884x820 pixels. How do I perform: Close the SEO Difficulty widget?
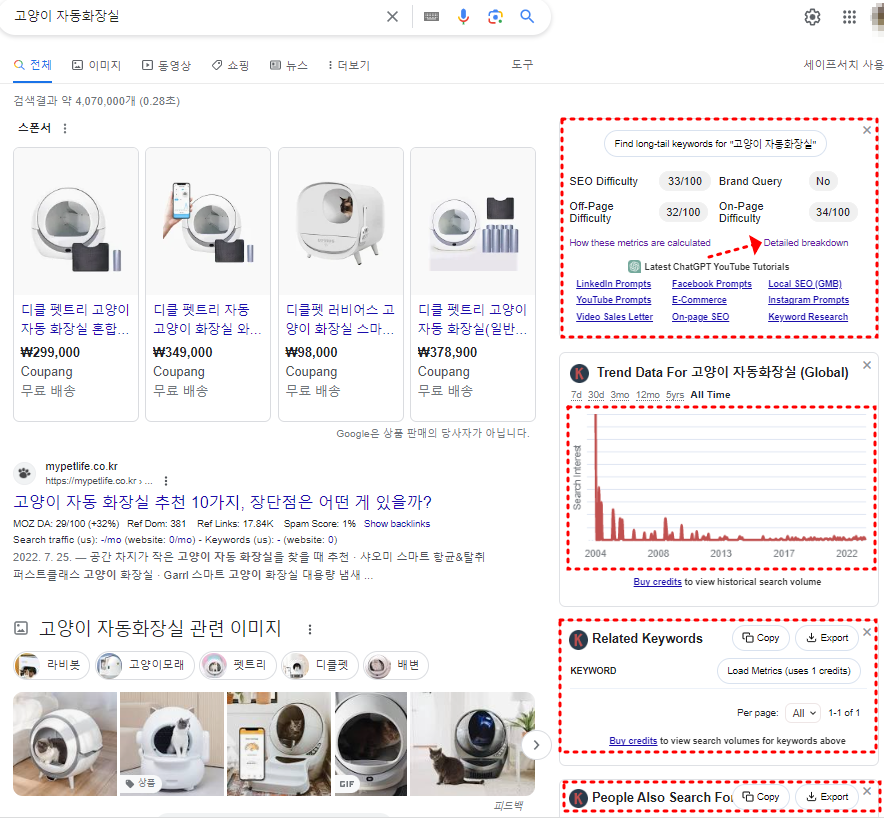click(x=867, y=130)
